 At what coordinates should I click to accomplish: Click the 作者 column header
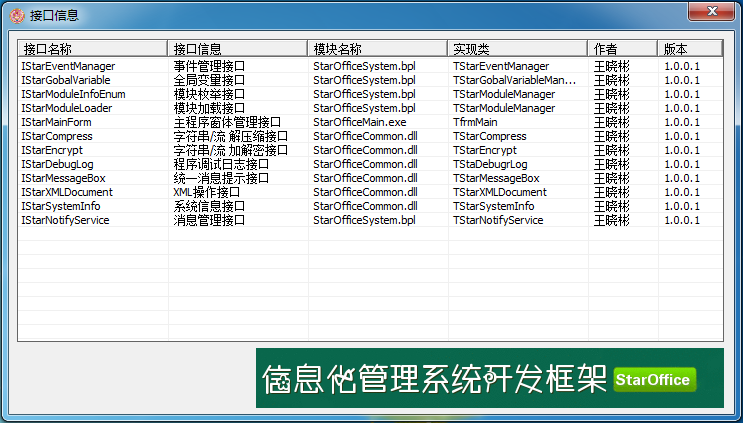click(623, 48)
